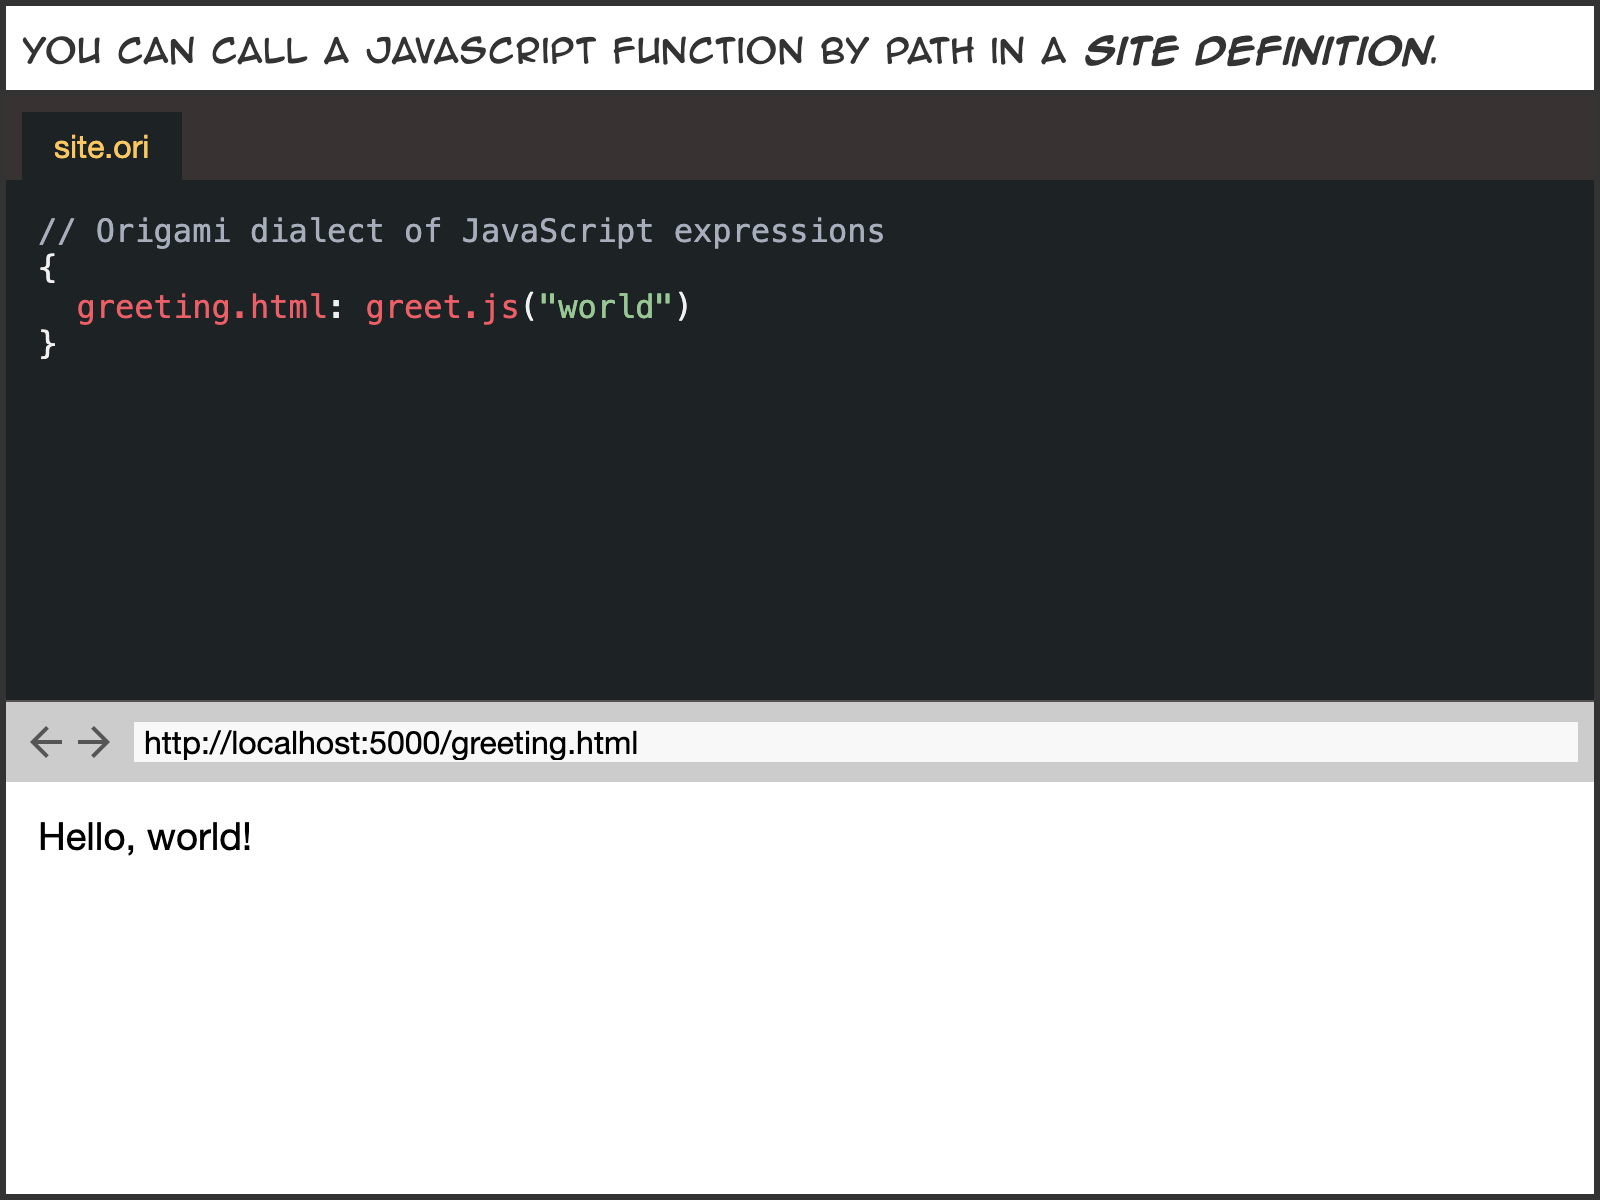This screenshot has height=1200, width=1600.
Task: Click the browser back arrow
Action: (46, 742)
